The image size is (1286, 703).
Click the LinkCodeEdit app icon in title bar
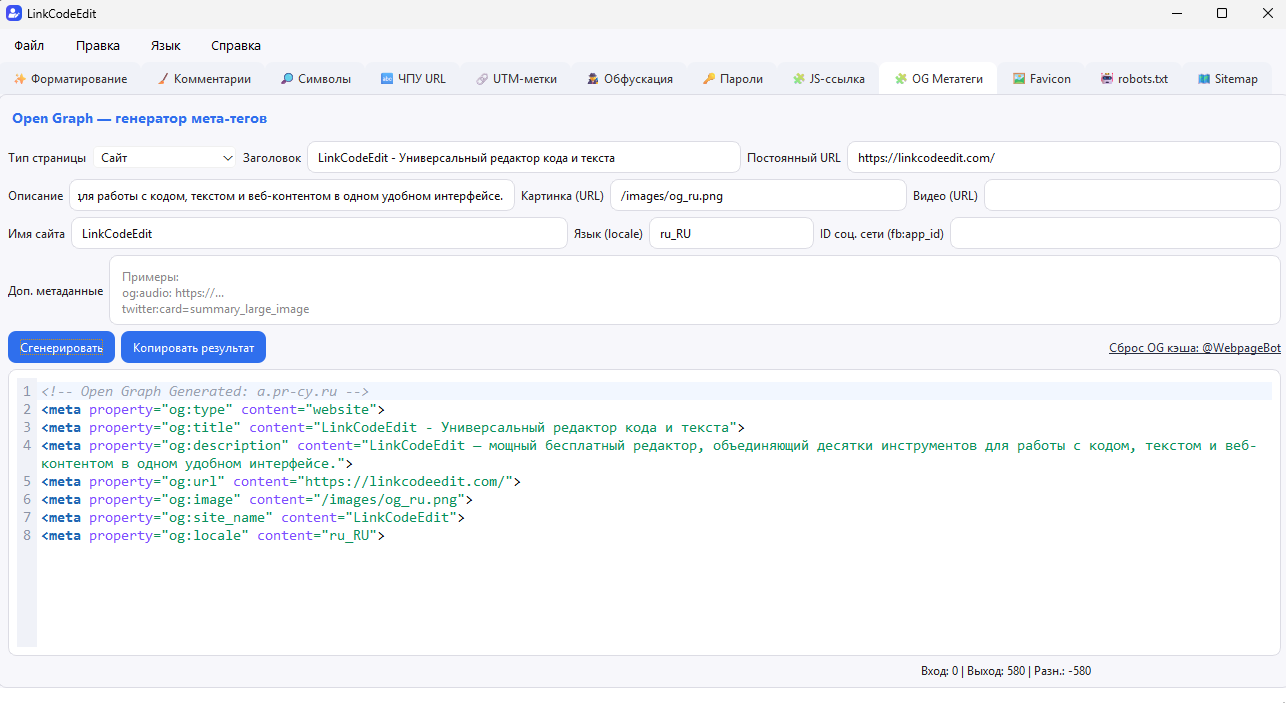tap(14, 14)
